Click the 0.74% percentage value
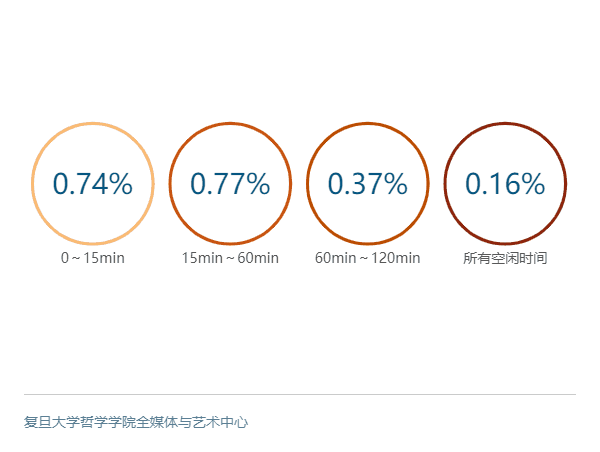600x452 pixels. 93,184
